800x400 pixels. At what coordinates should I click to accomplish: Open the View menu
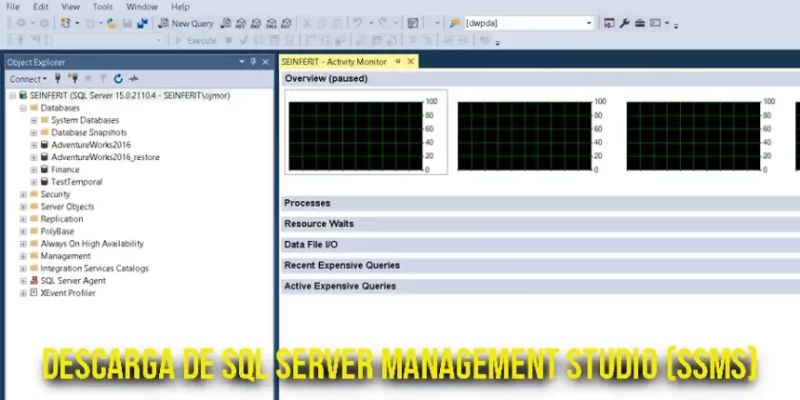70,7
